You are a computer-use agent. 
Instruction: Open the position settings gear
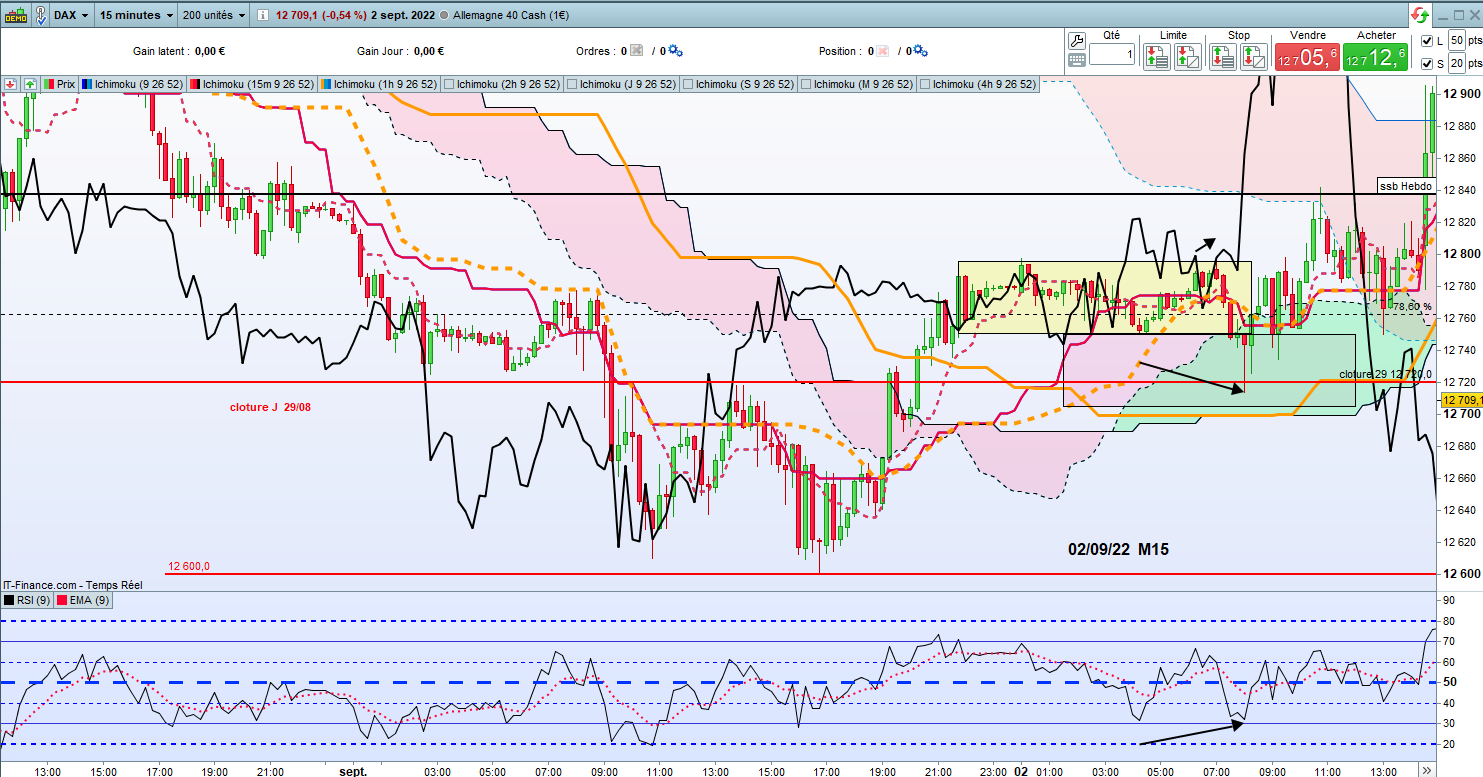tap(920, 51)
